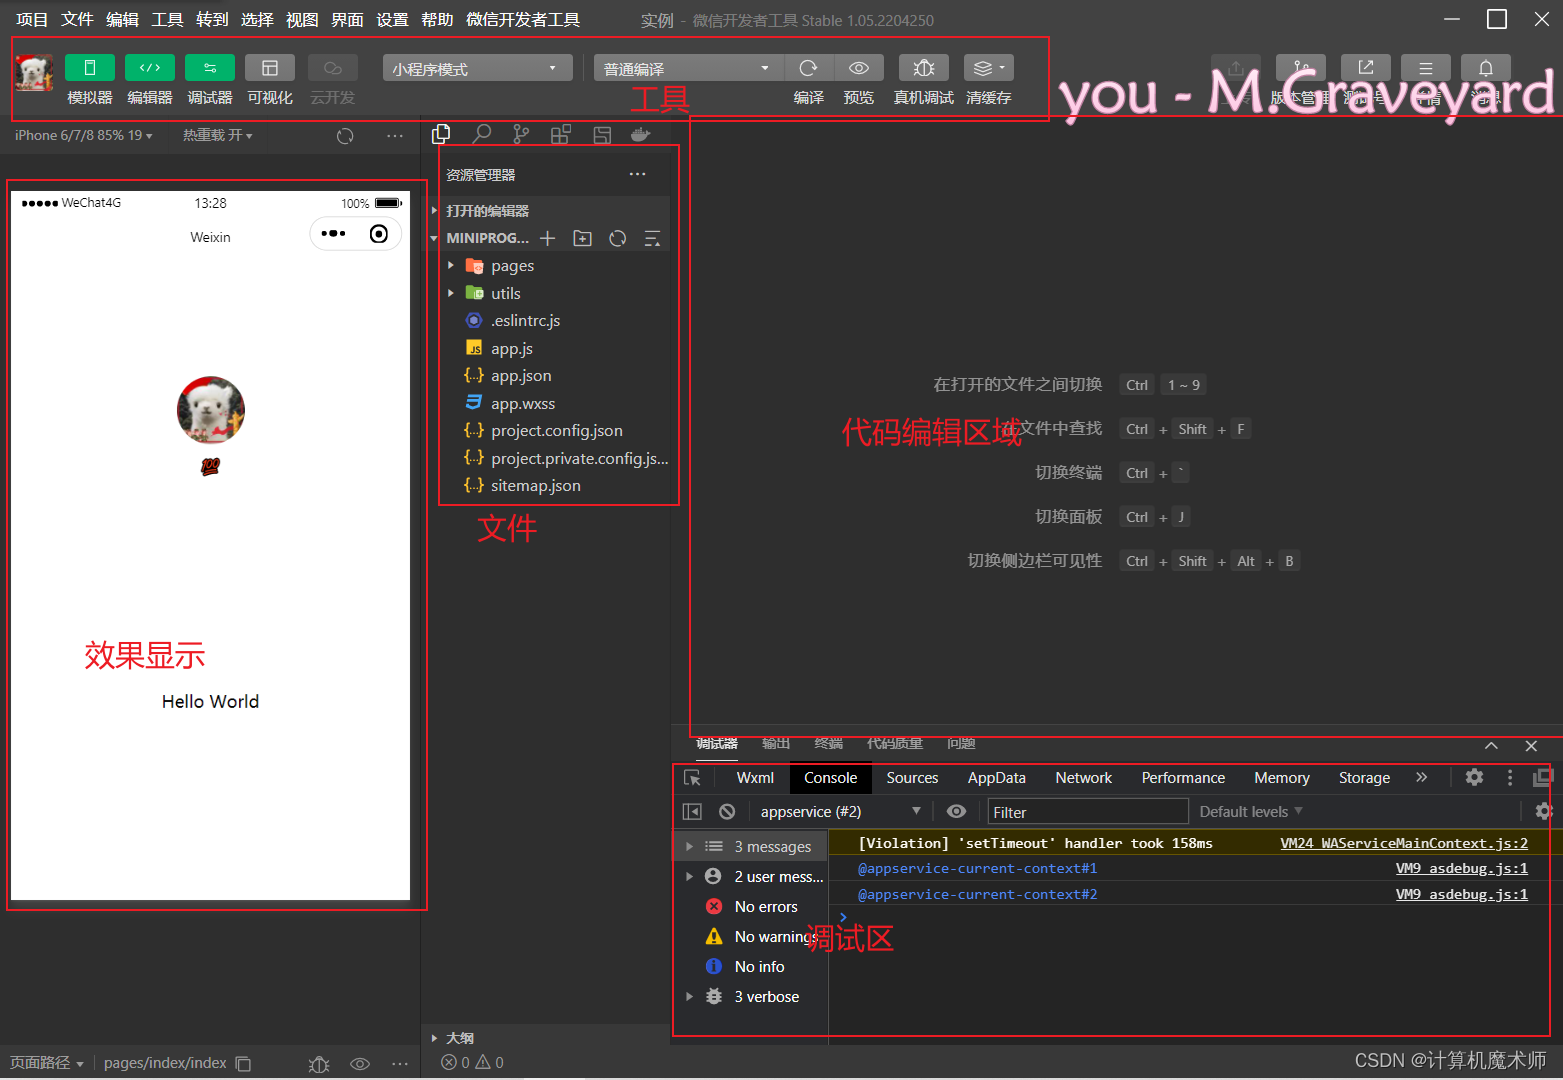Open the 项目 menu
Image resolution: width=1563 pixels, height=1080 pixels.
pos(32,20)
